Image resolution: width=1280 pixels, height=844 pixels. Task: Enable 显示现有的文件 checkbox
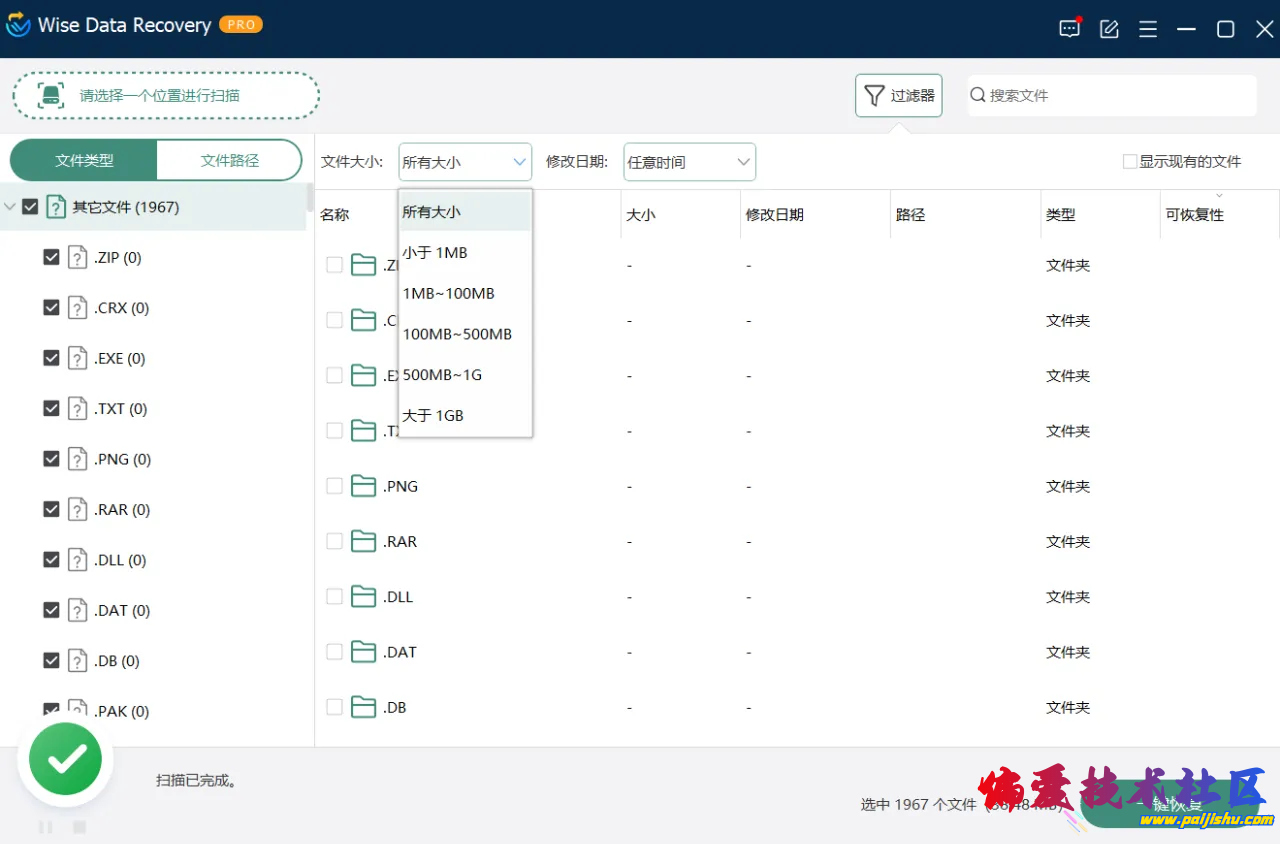click(1130, 161)
